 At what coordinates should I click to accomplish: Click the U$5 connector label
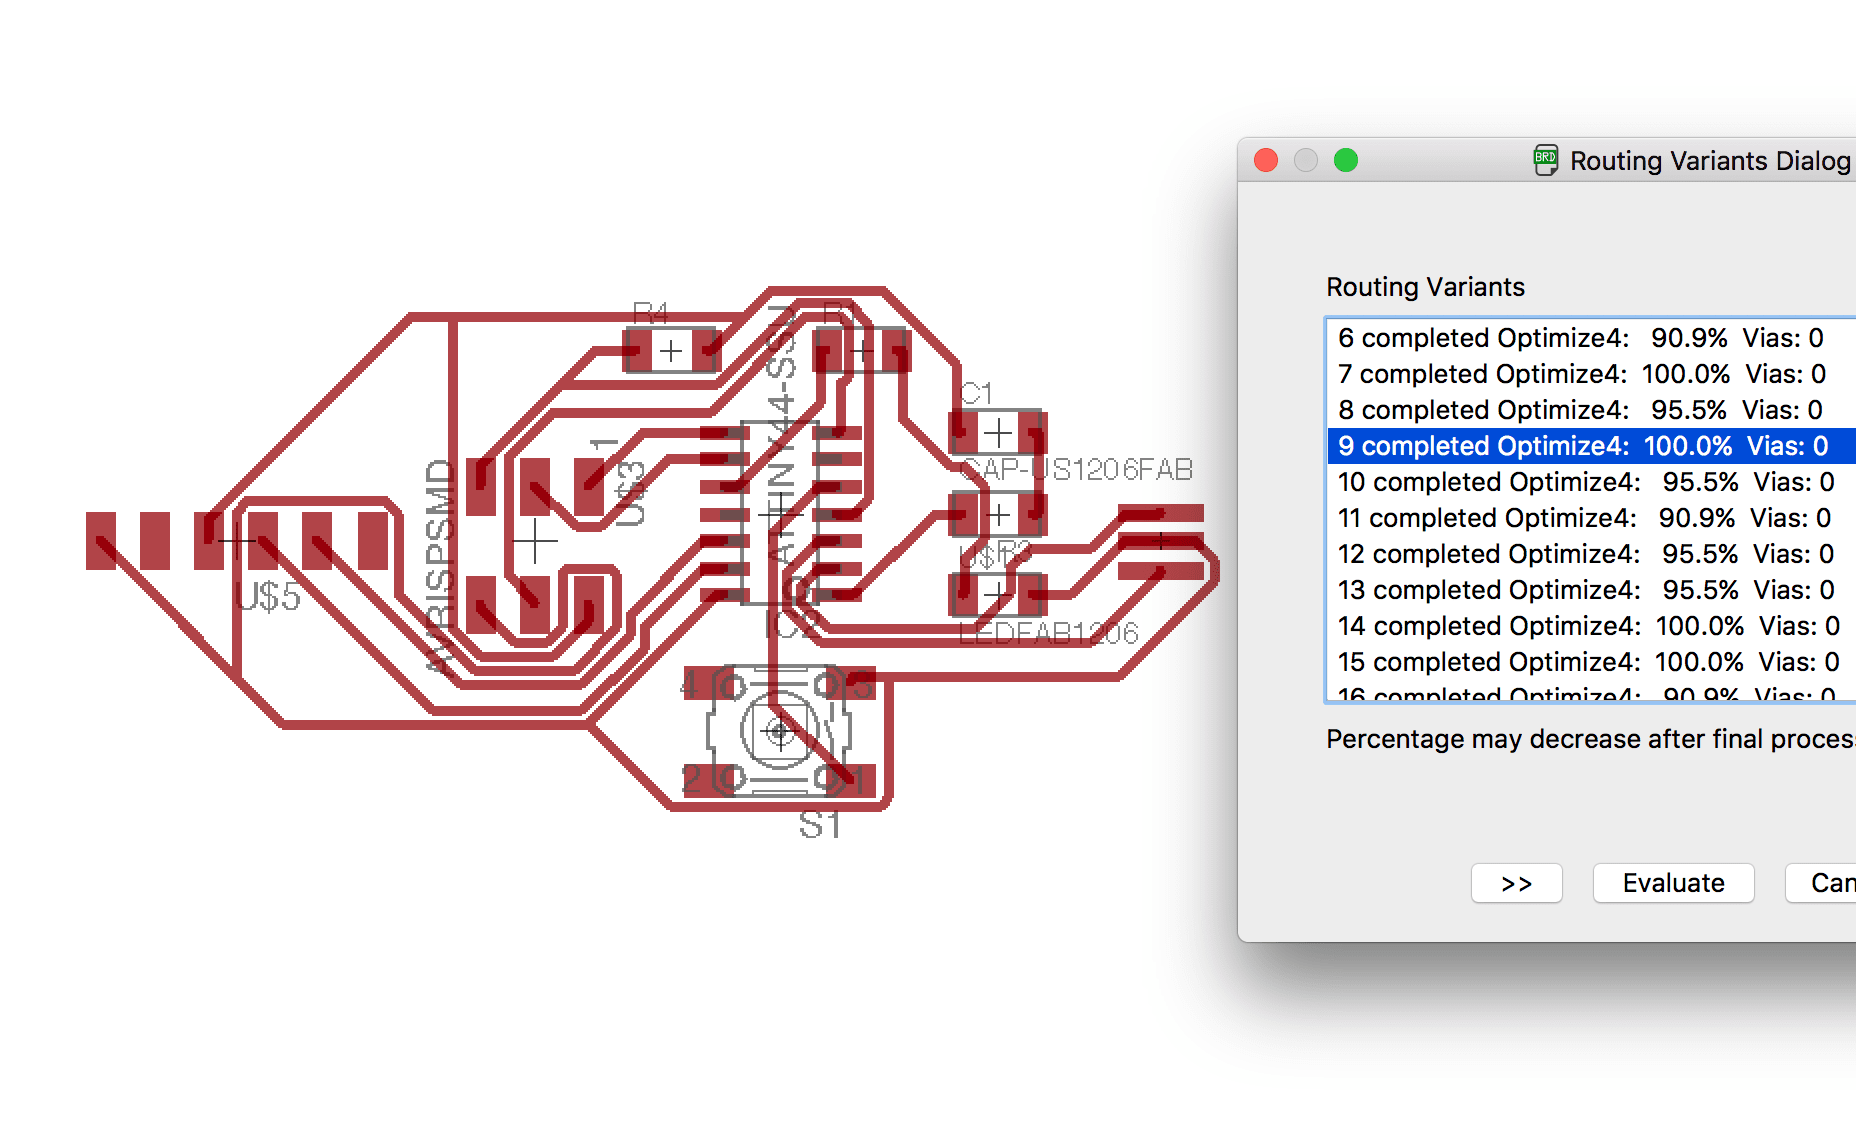pos(267,597)
